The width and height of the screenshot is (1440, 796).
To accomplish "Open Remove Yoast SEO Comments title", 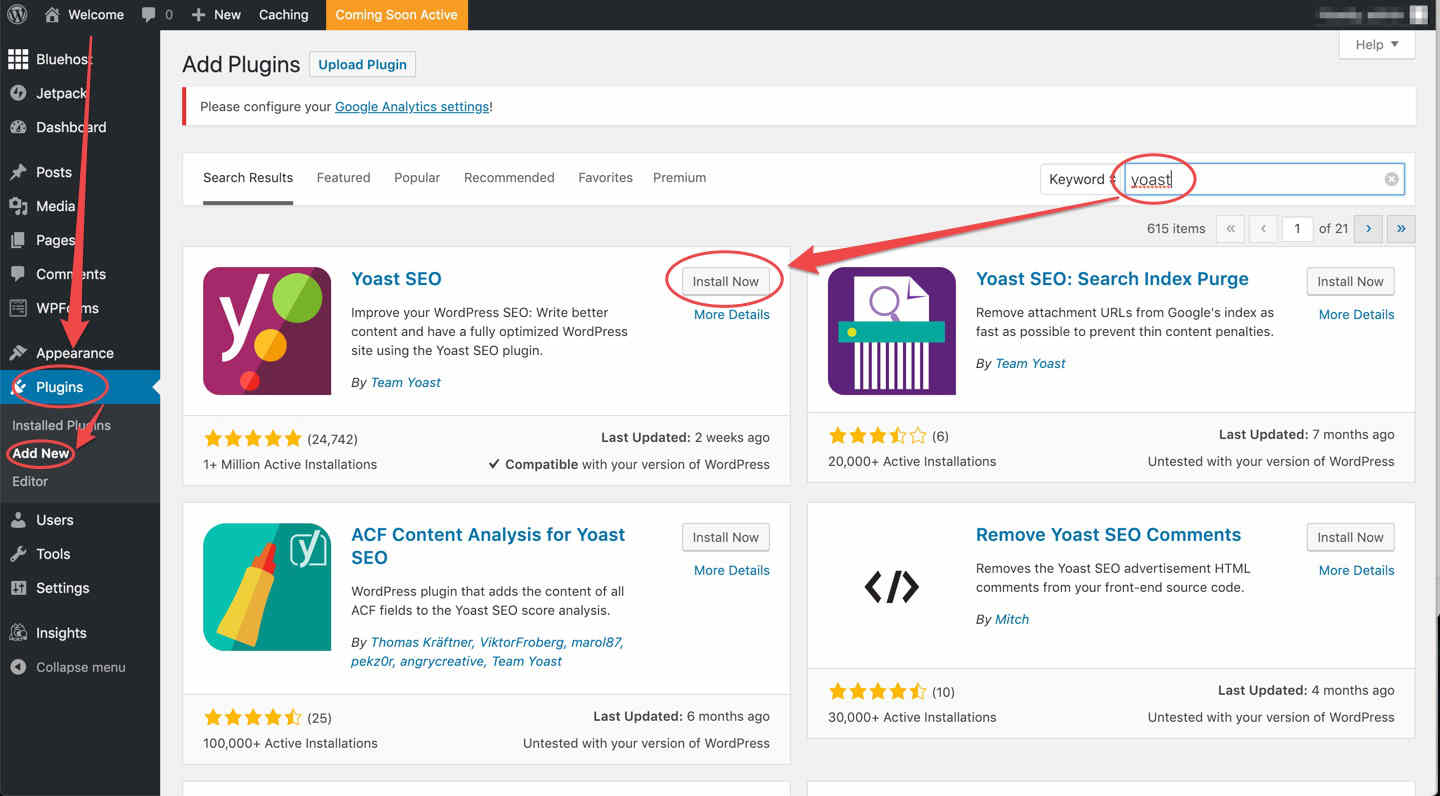I will [x=1108, y=535].
